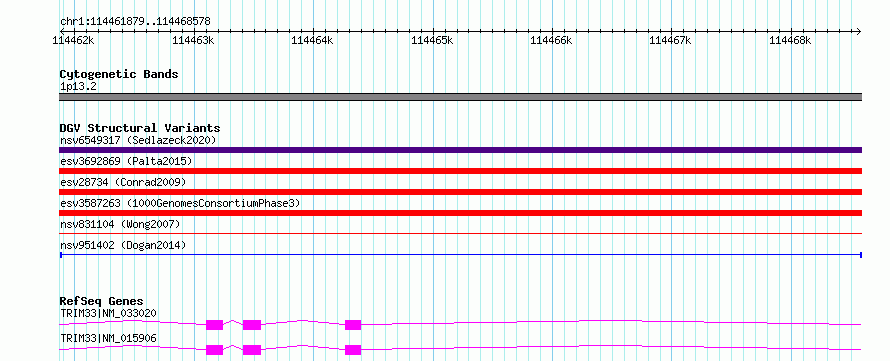Viewport: 890px width, 361px height.
Task: Open the esv3587263 (1000GenomesConsortiumPhase3) label
Action: 180,203
